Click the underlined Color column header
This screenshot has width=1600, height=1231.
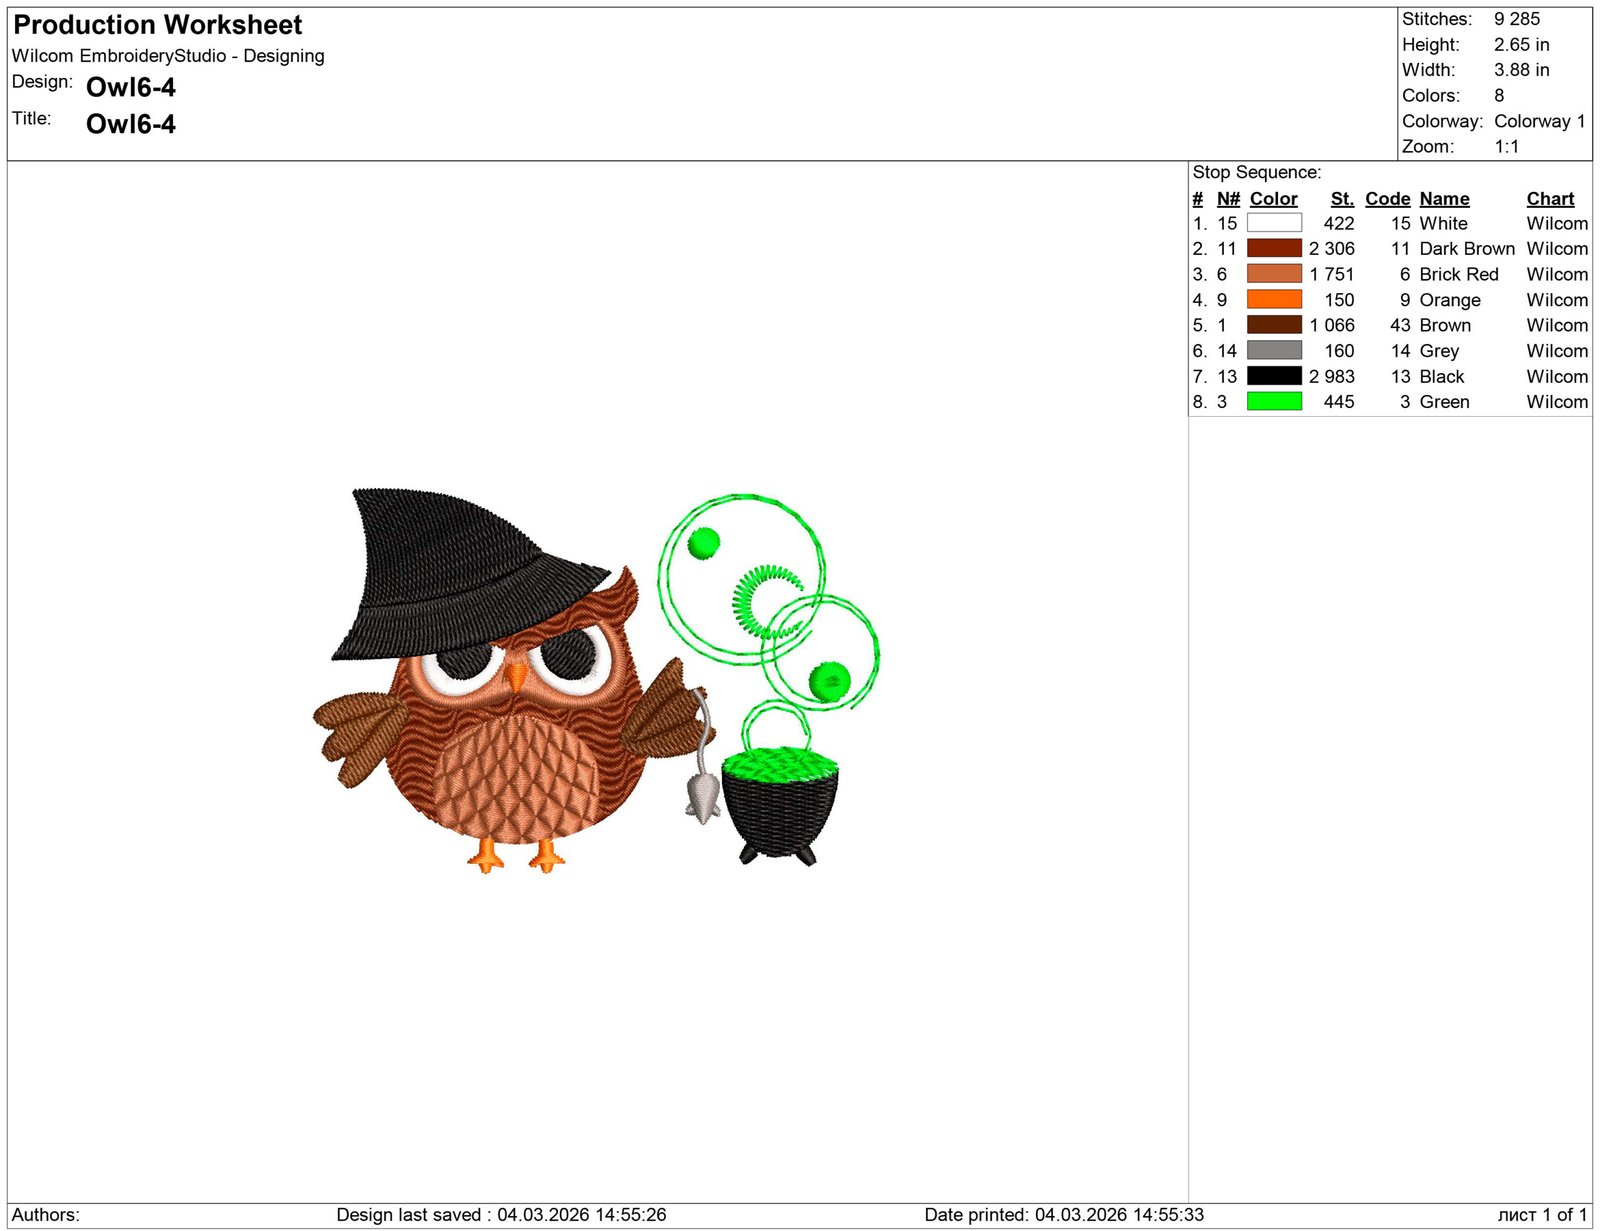[x=1273, y=199]
